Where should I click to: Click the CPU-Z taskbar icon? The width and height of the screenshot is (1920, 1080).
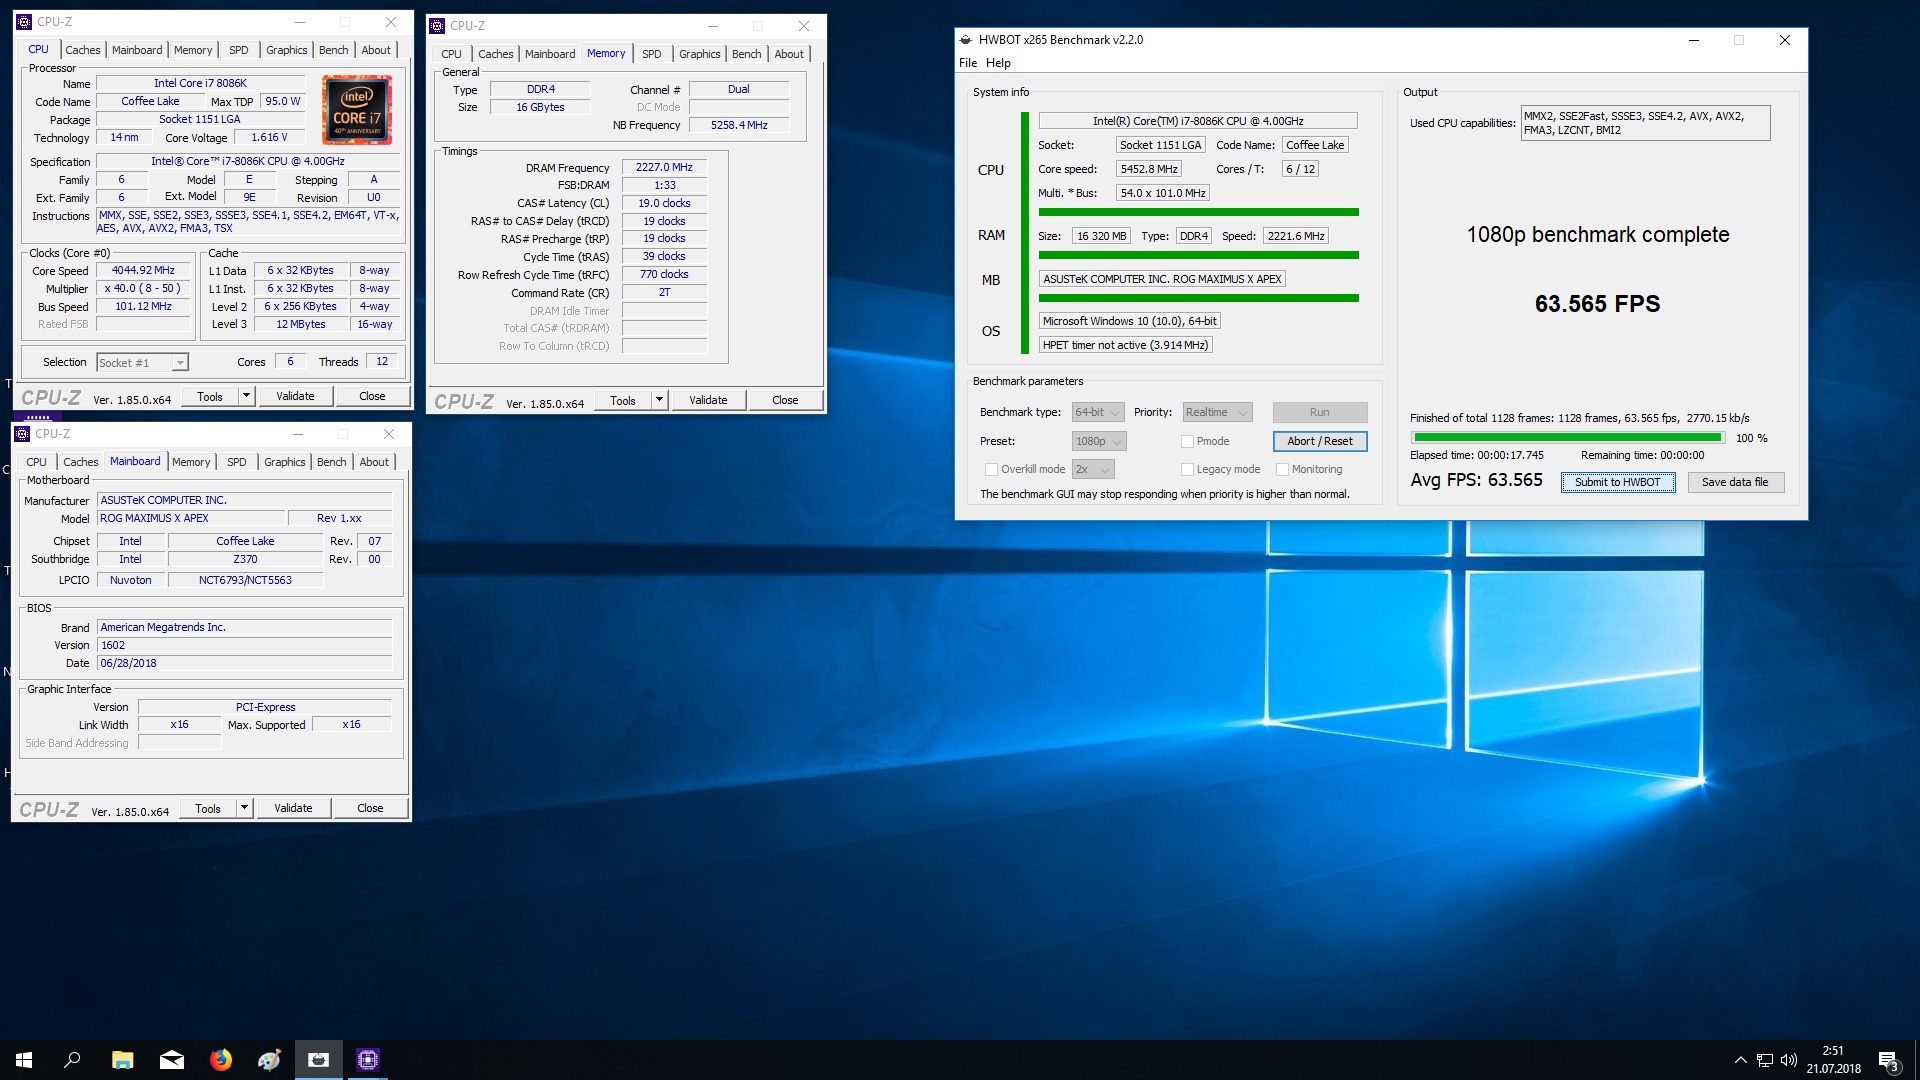[x=367, y=1060]
